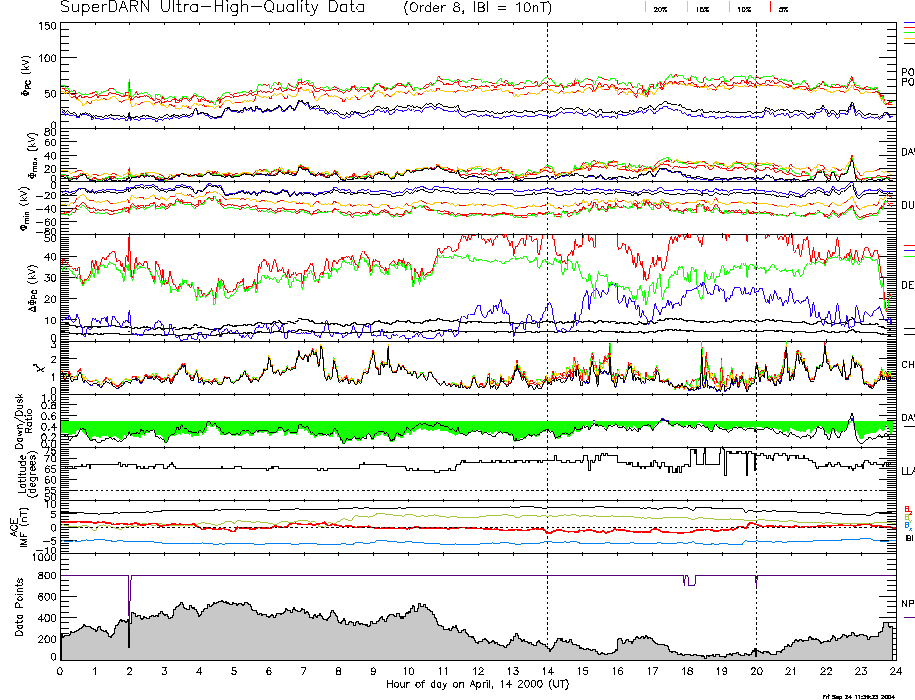This screenshot has width=915, height=700.
Task: Click the 150 tick on the top panel
Action: 49,25
